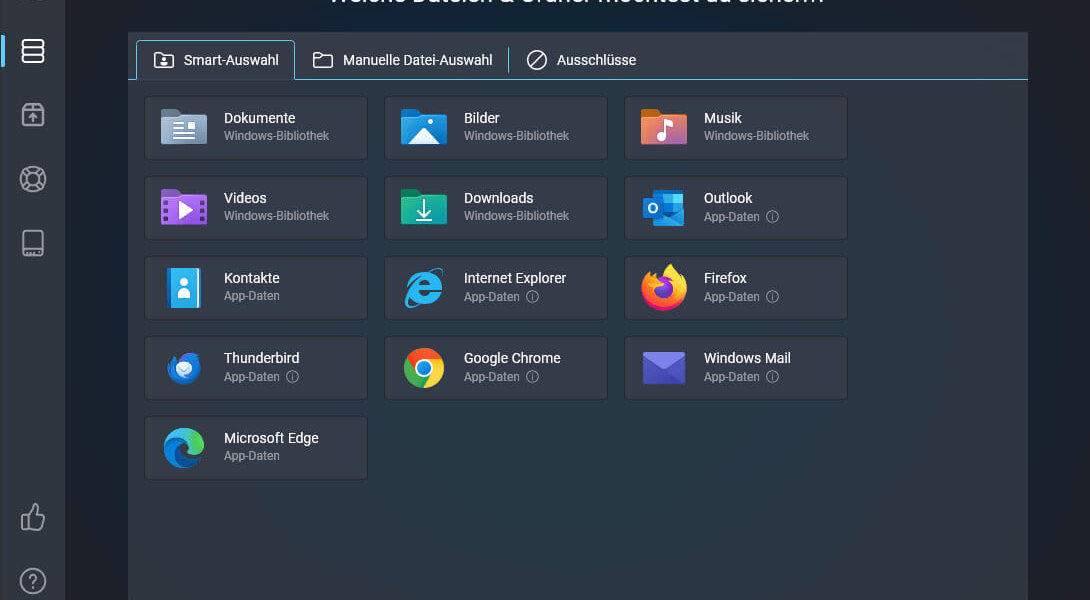Select the Videos library tile
The image size is (1090, 600).
pyautogui.click(x=256, y=207)
